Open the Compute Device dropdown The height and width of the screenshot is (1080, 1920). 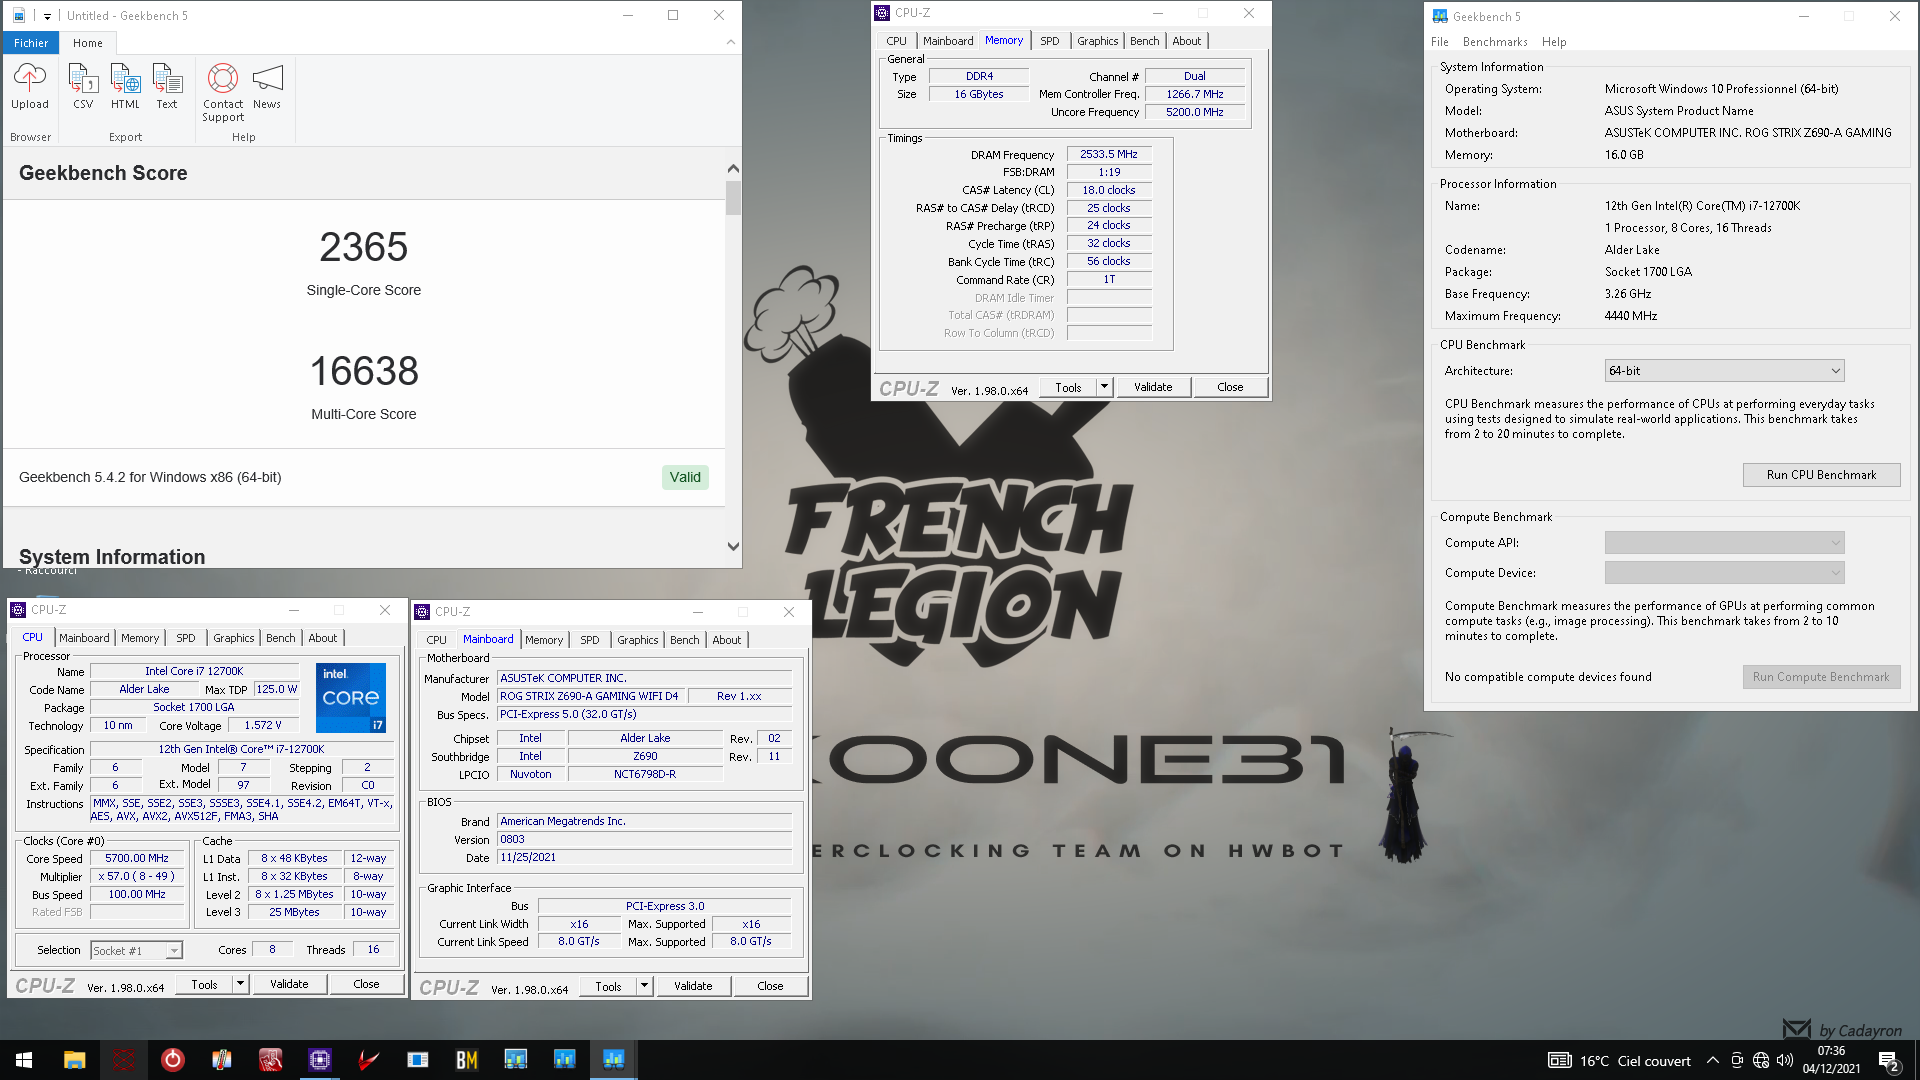pos(1724,573)
